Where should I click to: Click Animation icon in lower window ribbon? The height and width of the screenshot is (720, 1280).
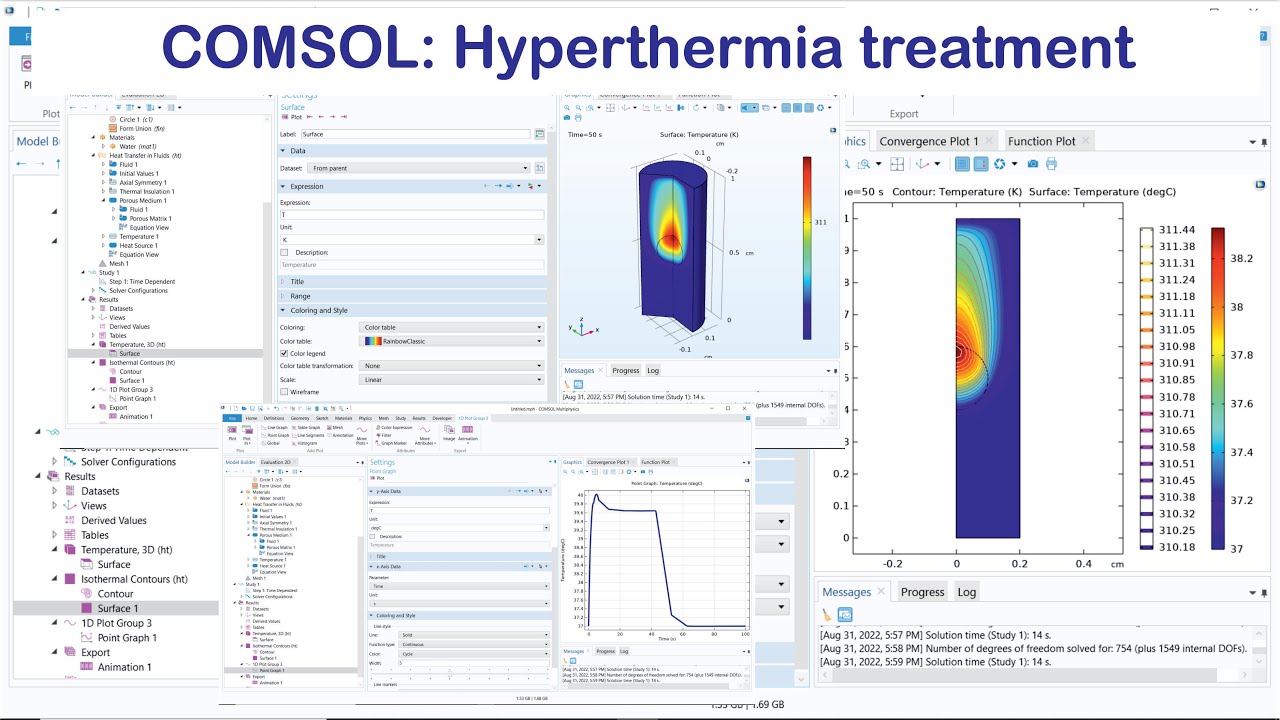point(467,429)
